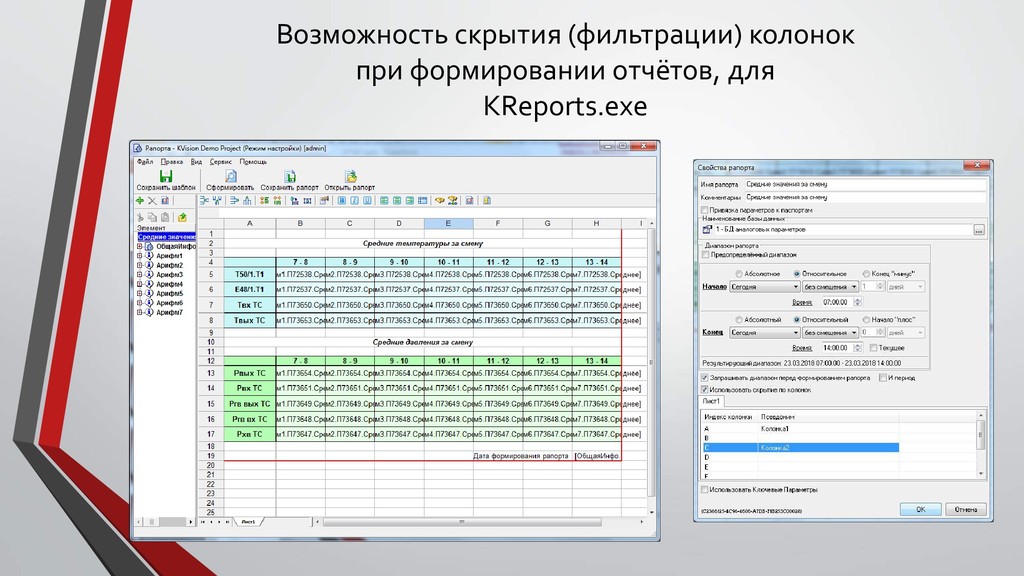The width and height of the screenshot is (1024, 576).
Task: Select Абсолютное radio for Начало
Action: (x=739, y=274)
